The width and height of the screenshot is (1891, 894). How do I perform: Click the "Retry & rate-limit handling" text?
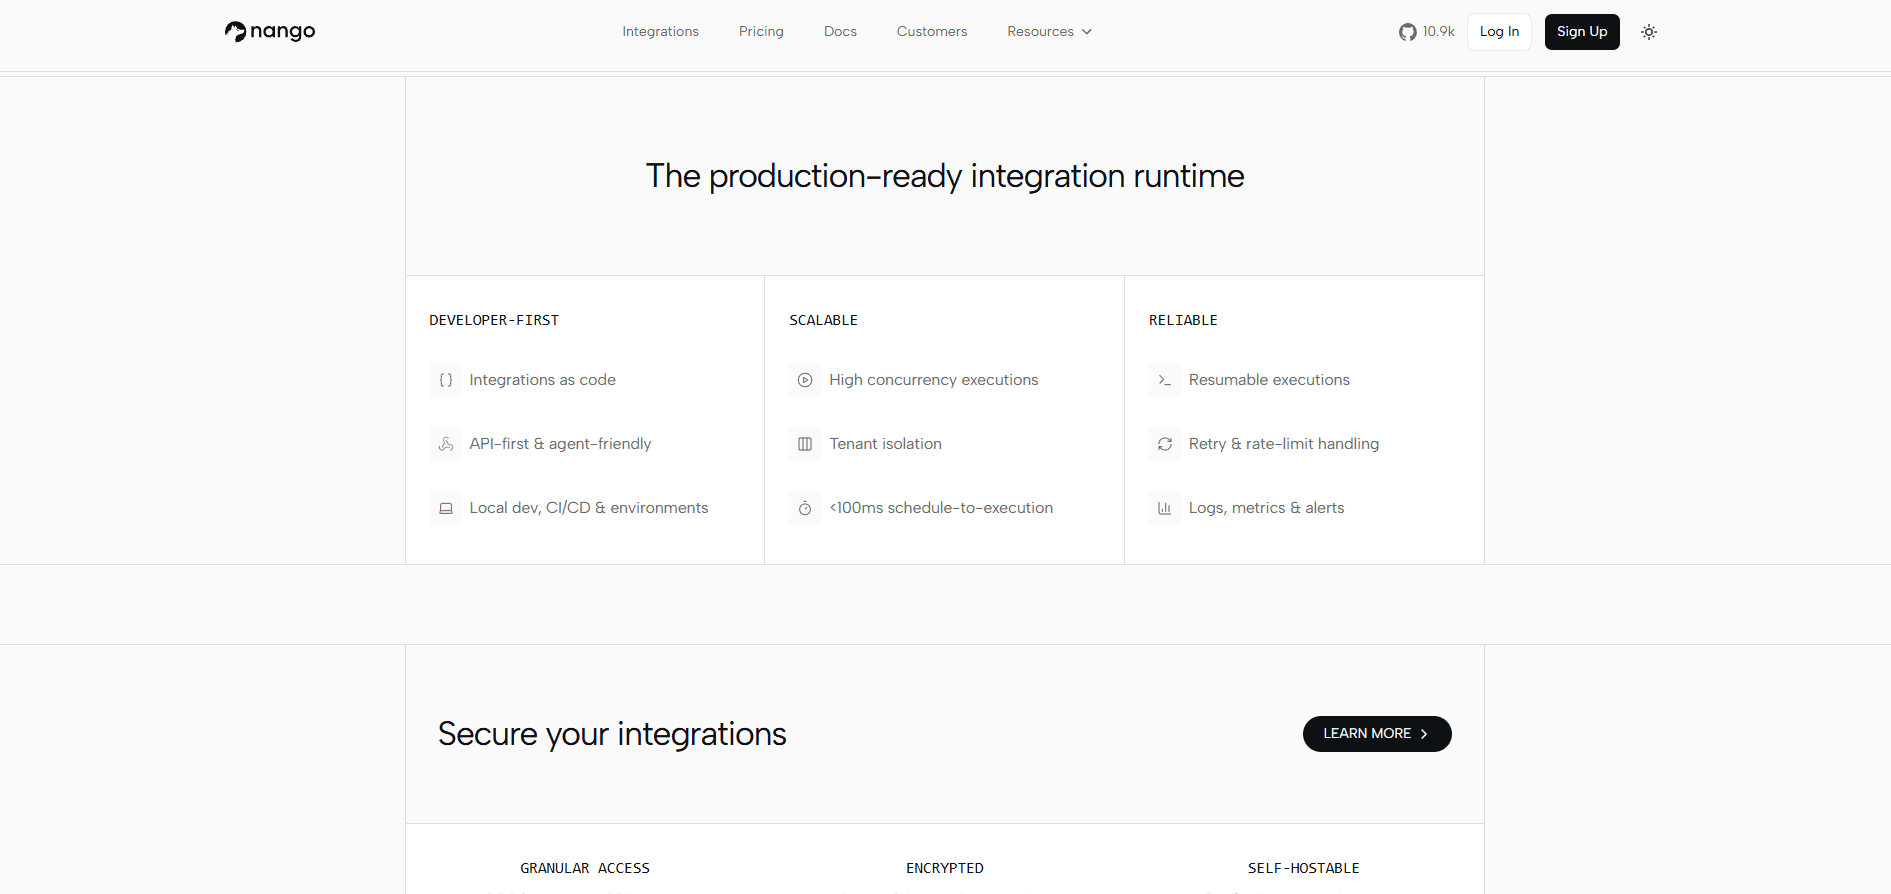point(1284,444)
